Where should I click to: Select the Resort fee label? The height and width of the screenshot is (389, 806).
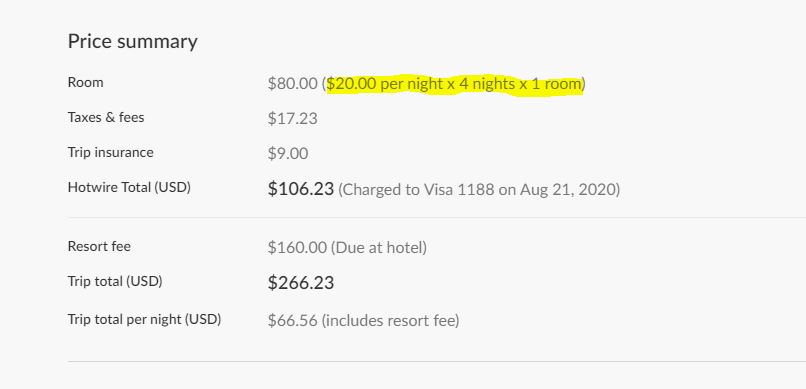tap(99, 246)
